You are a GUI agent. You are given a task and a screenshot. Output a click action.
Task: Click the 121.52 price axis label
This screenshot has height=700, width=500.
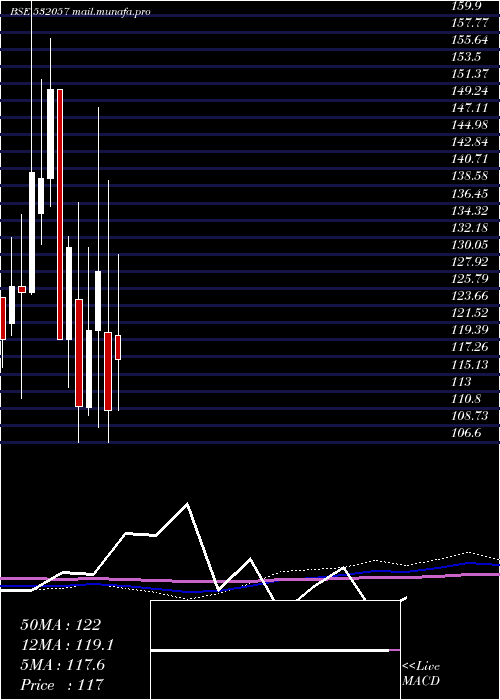(471, 312)
